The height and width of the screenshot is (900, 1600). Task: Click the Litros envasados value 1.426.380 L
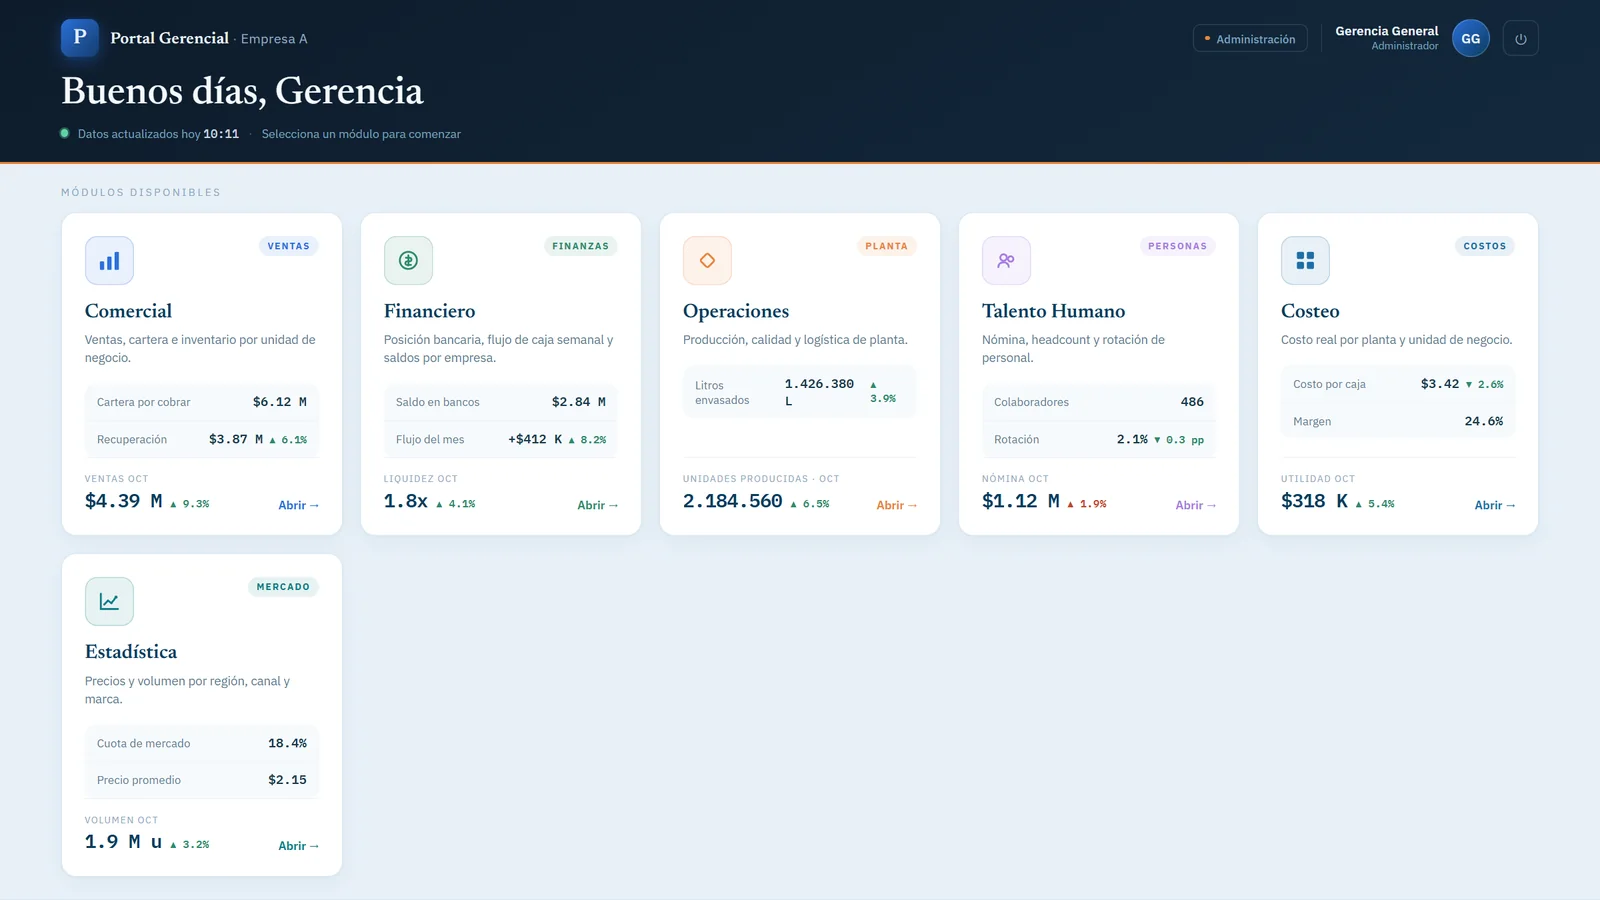pos(819,392)
